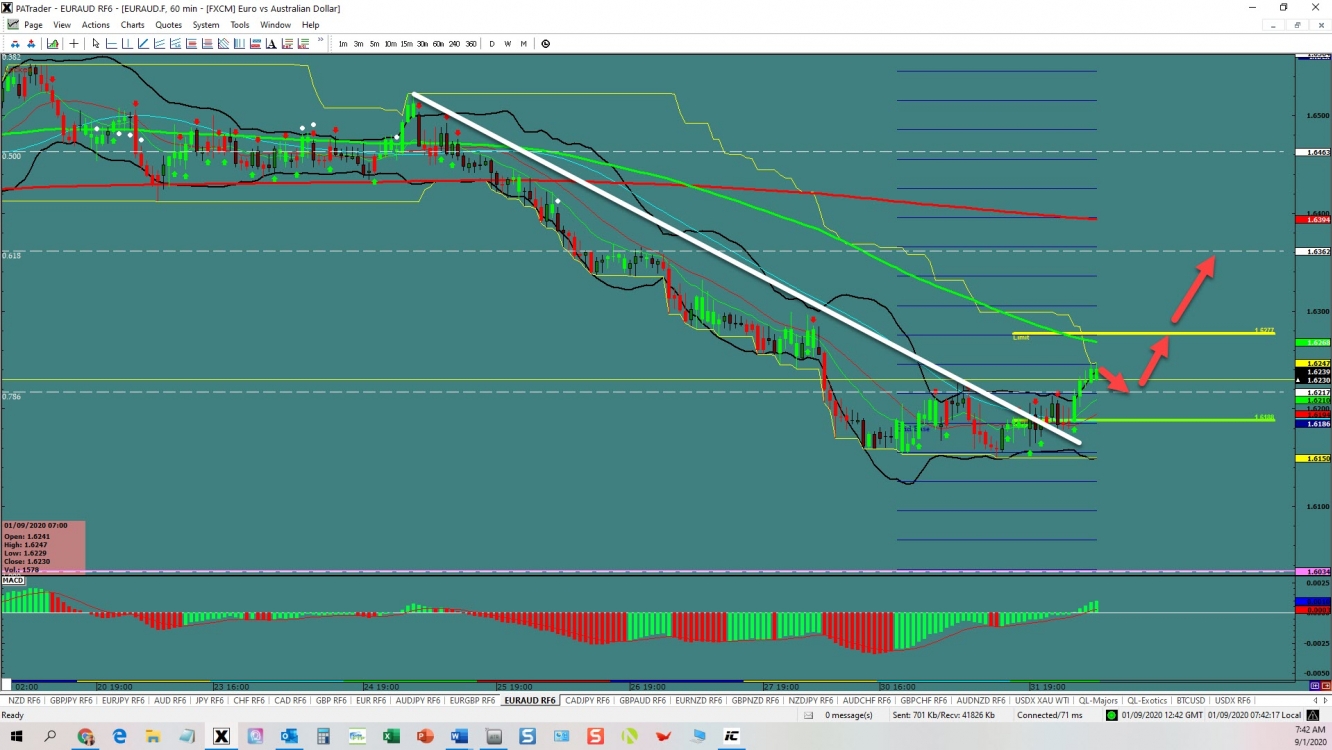Switch to the NZD RF6 tab
The height and width of the screenshot is (750, 1332).
25,700
